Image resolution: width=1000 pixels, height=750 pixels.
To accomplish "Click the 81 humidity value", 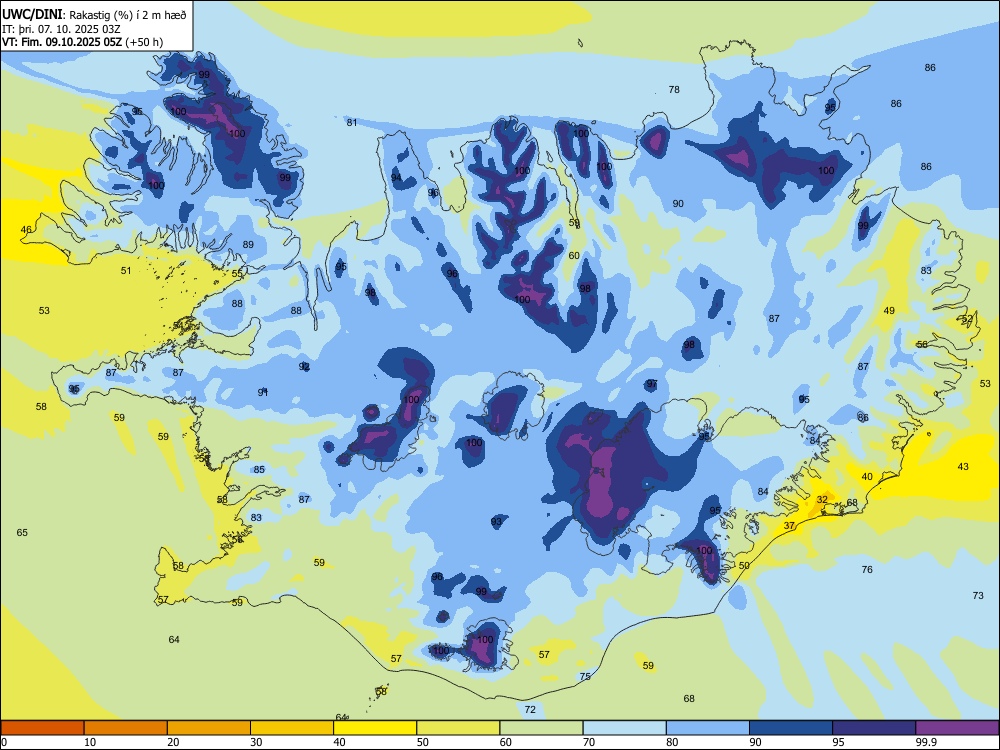I will [352, 122].
